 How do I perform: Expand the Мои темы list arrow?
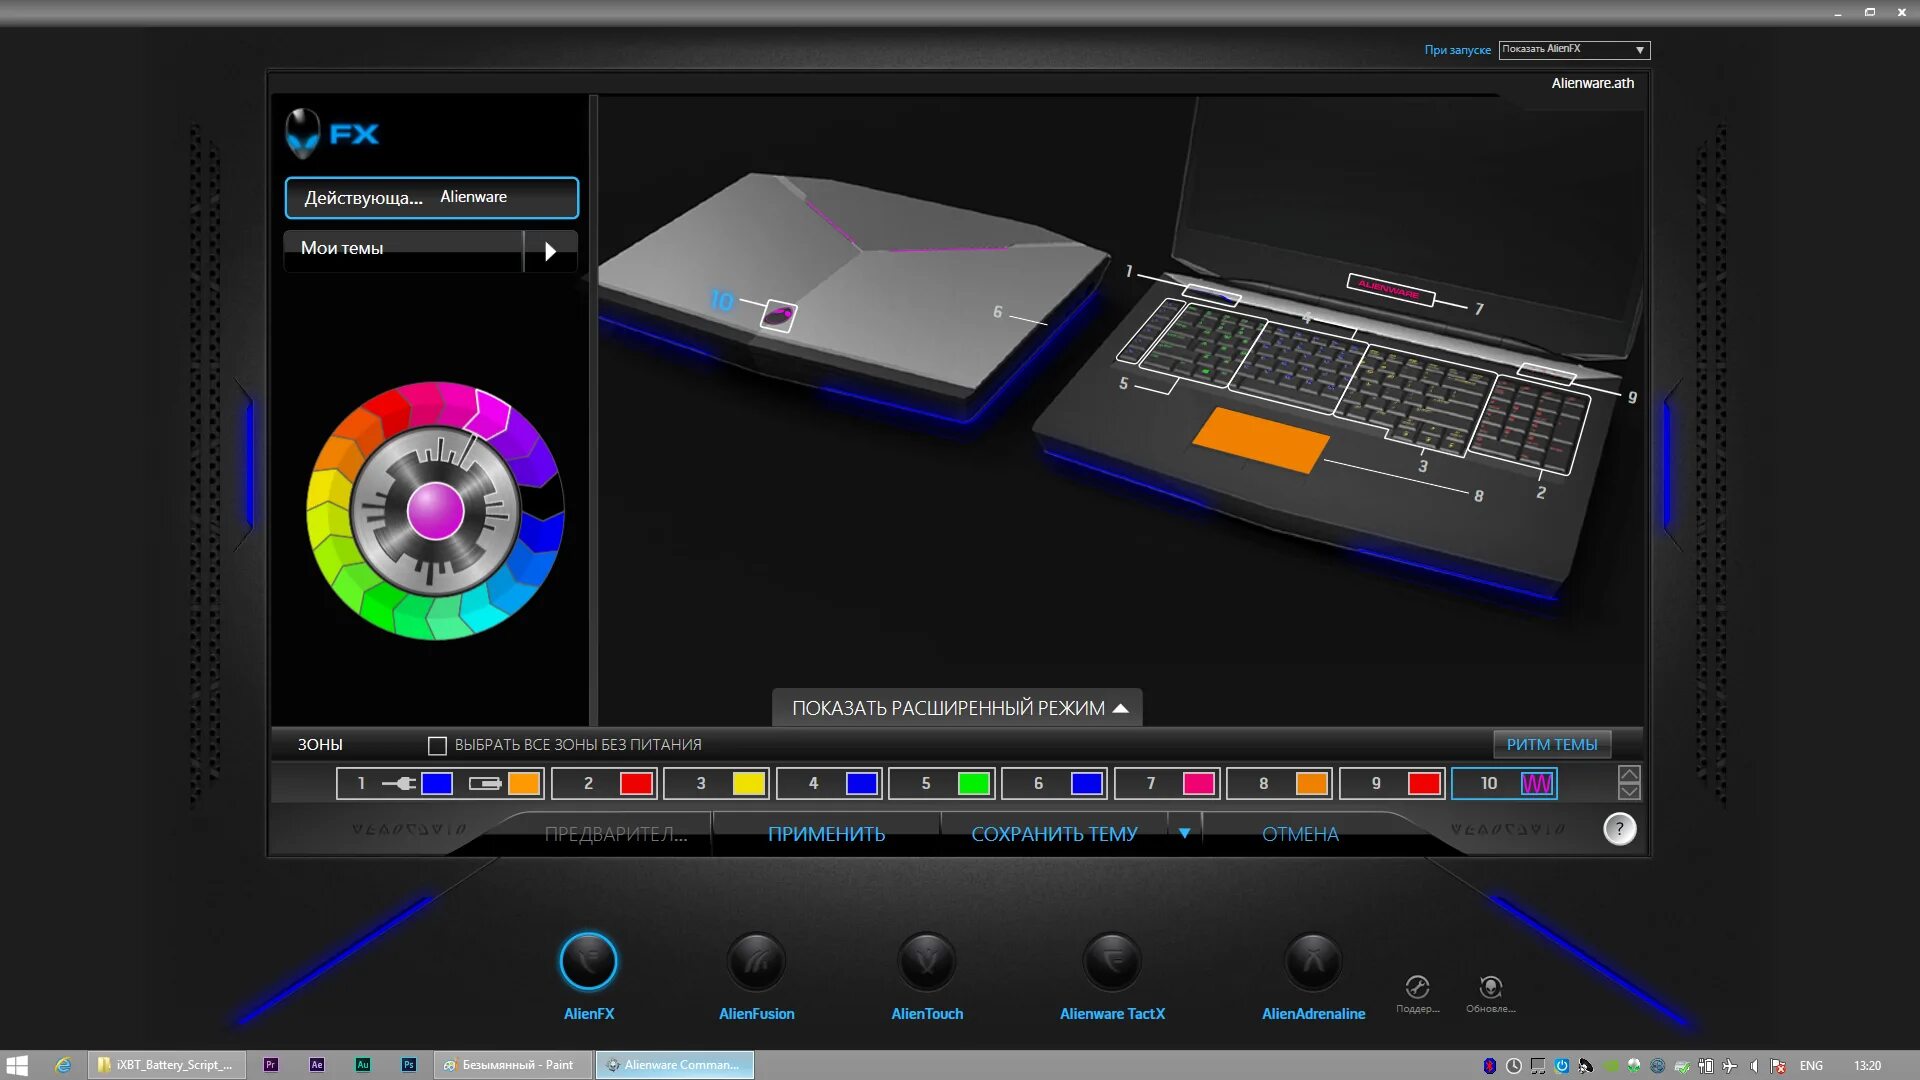pyautogui.click(x=550, y=251)
